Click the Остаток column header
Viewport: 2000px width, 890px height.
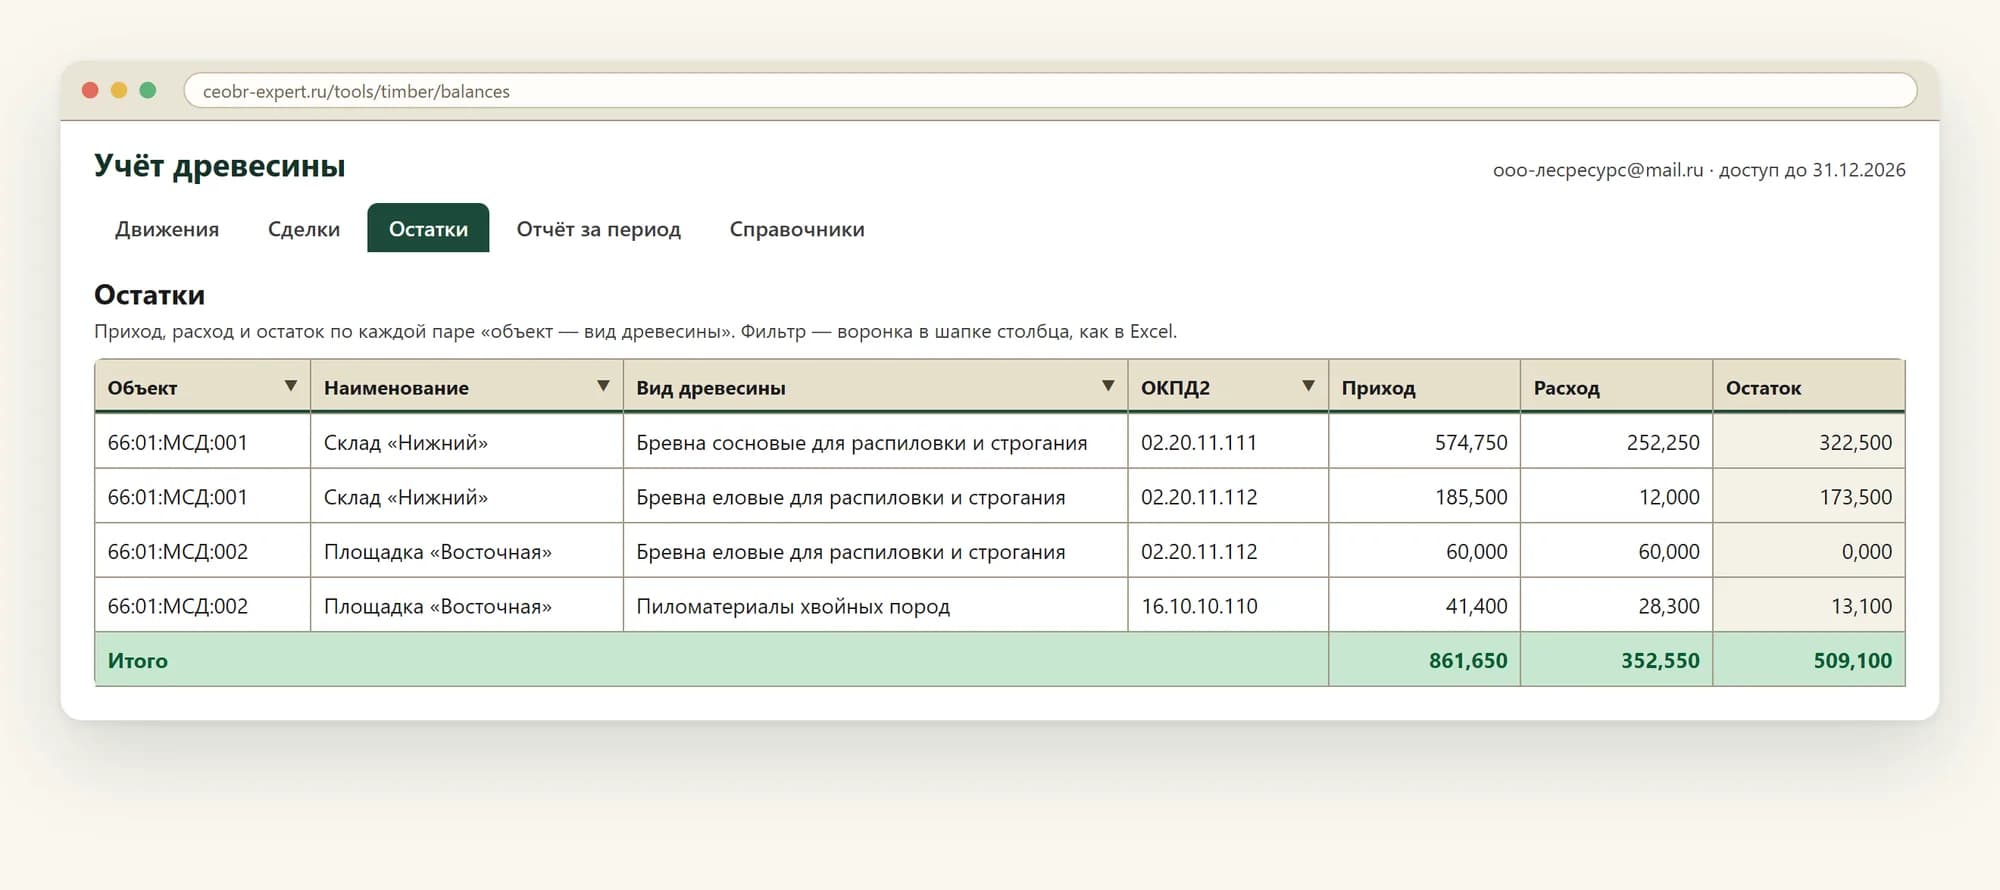click(1808, 387)
